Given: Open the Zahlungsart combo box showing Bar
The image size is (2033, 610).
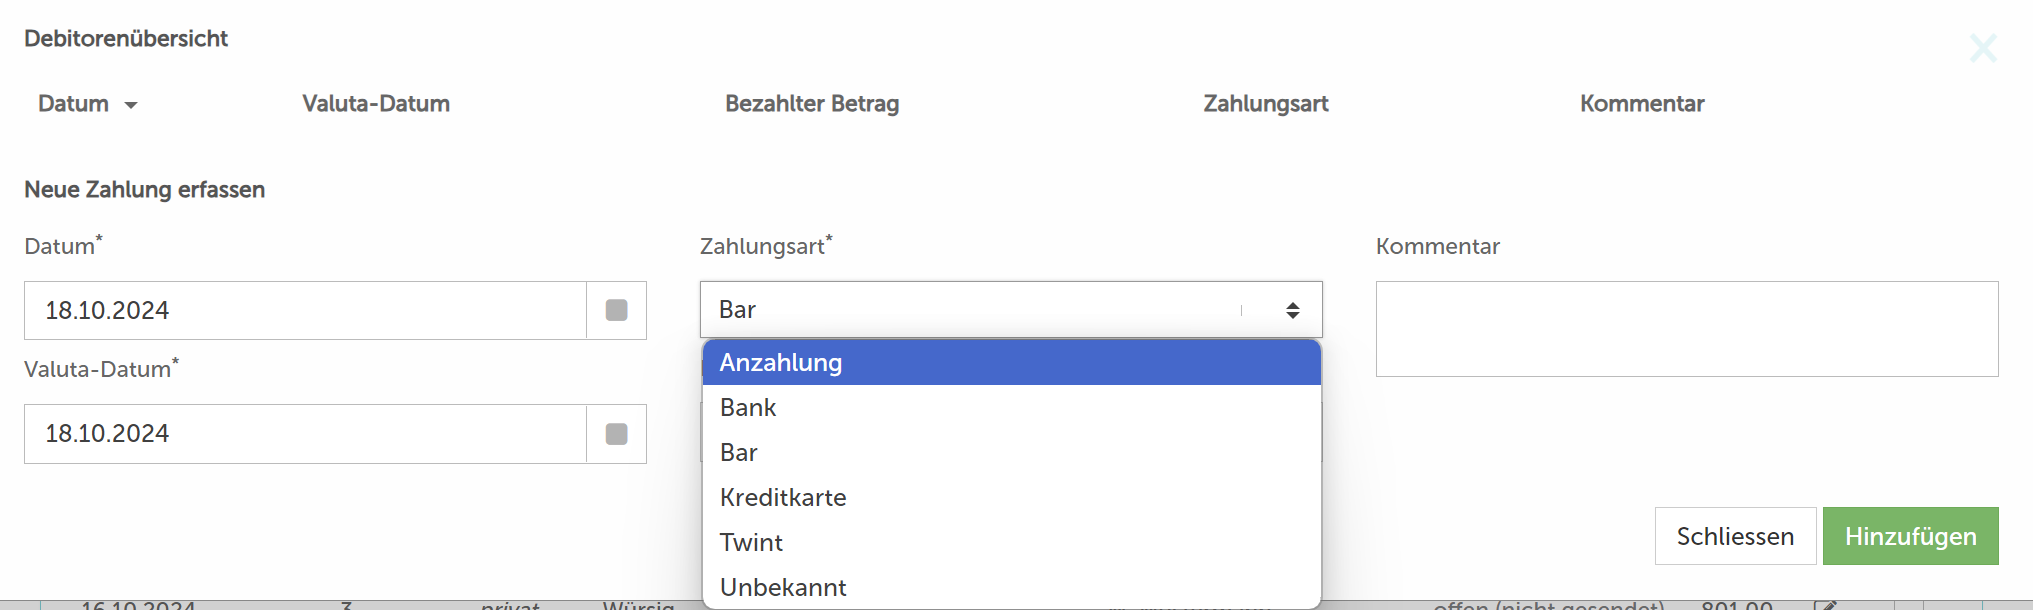Looking at the screenshot, I should pos(1011,310).
